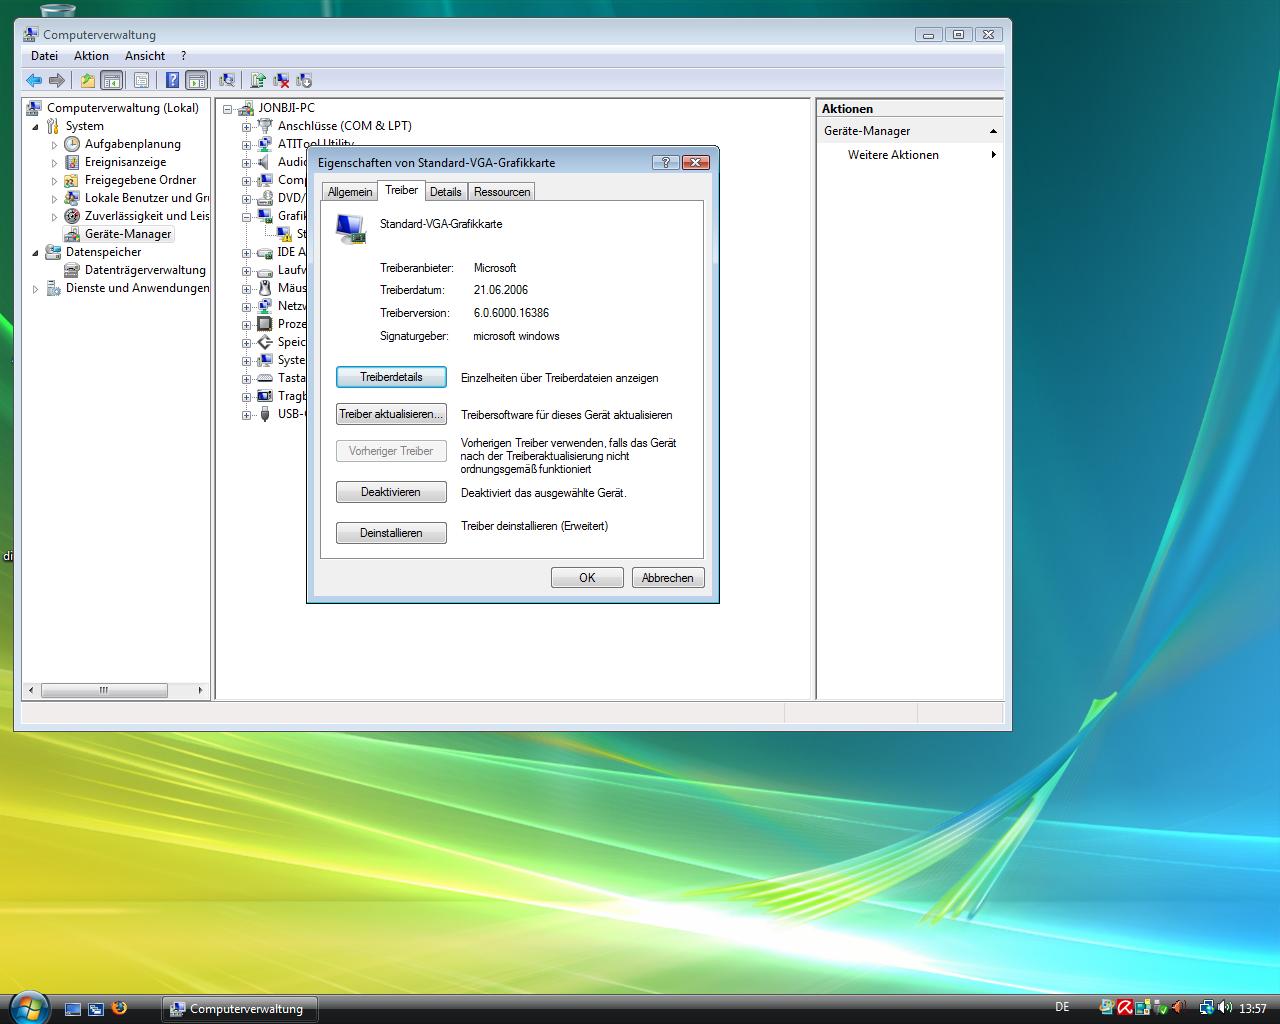Click the up-one-level folder icon
This screenshot has width=1280, height=1024.
coord(88,80)
